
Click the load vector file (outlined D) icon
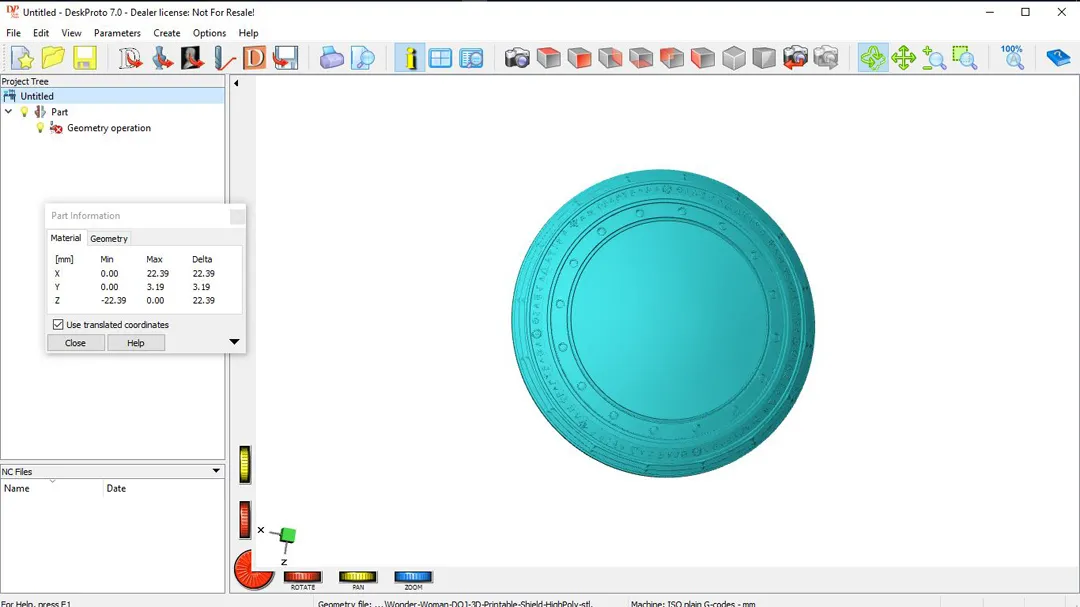[x=129, y=58]
